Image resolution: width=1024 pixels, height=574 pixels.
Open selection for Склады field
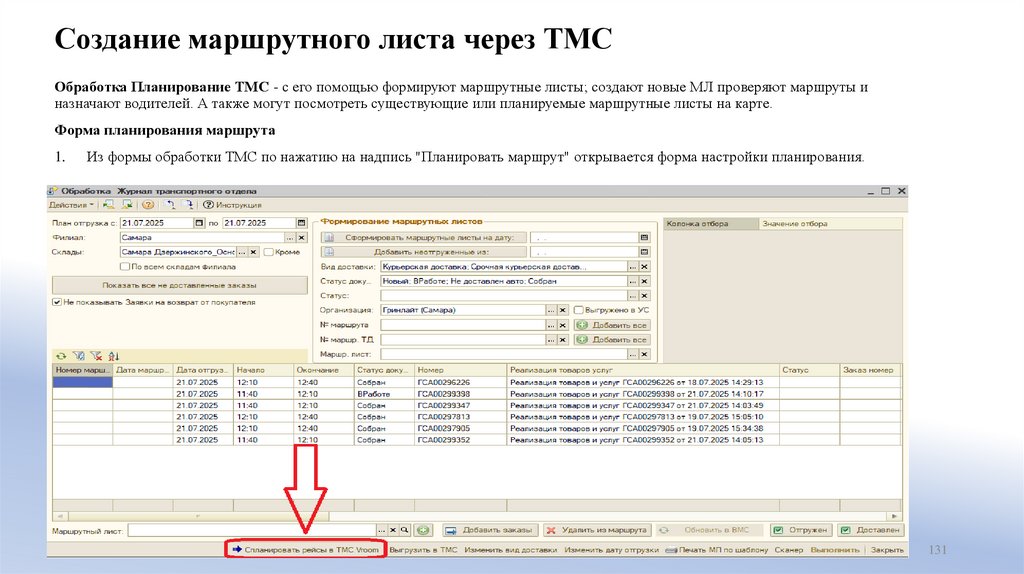pyautogui.click(x=242, y=252)
